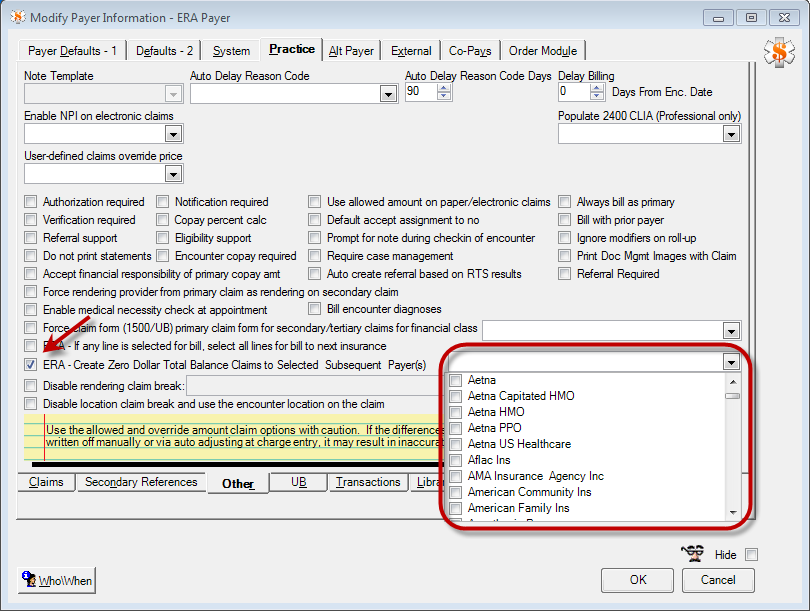This screenshot has width=810, height=611.
Task: Expand Auto Delay Reason Code dropdown
Action: pyautogui.click(x=388, y=94)
